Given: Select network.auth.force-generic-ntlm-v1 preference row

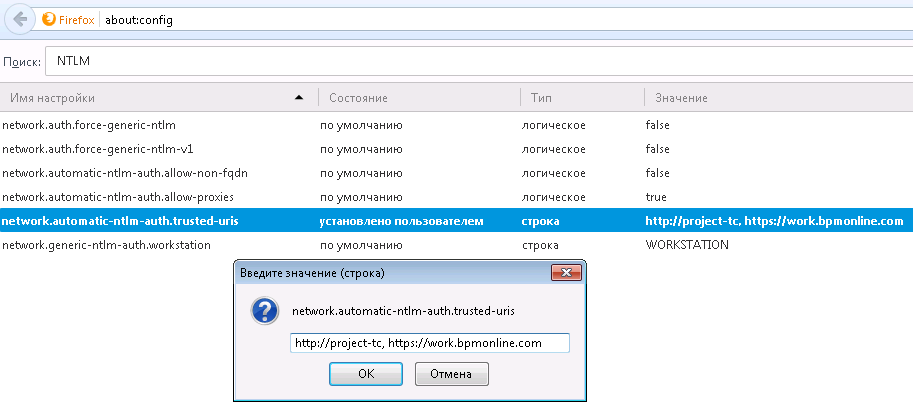Looking at the screenshot, I should 456,149.
